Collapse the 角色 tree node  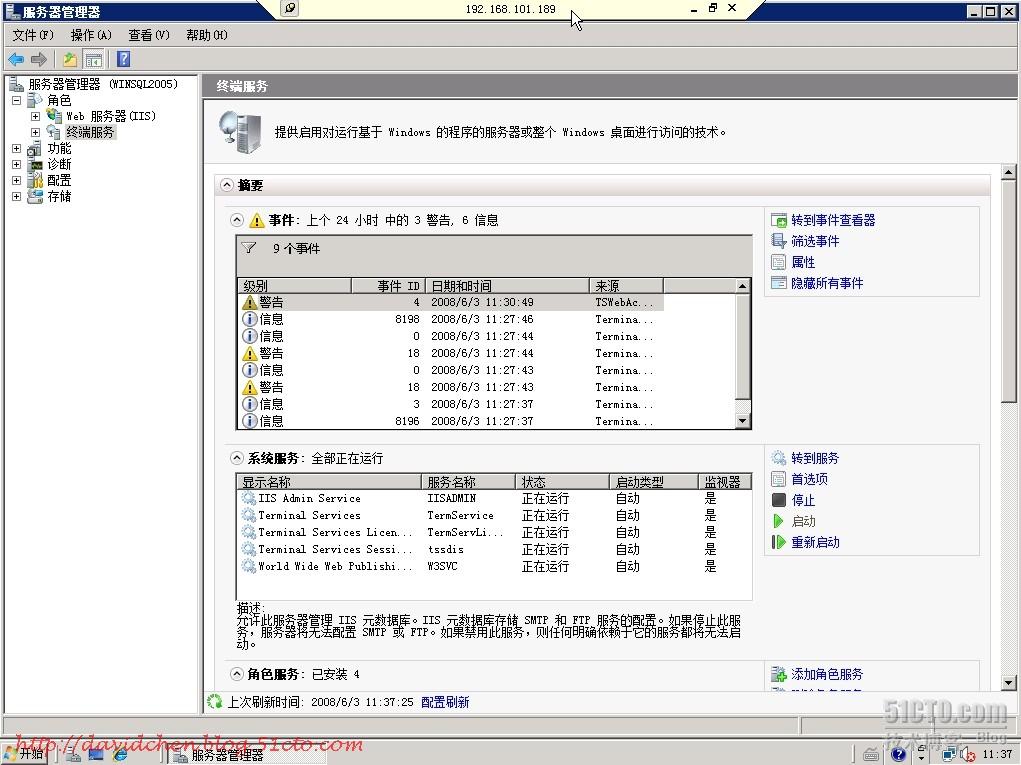point(16,100)
